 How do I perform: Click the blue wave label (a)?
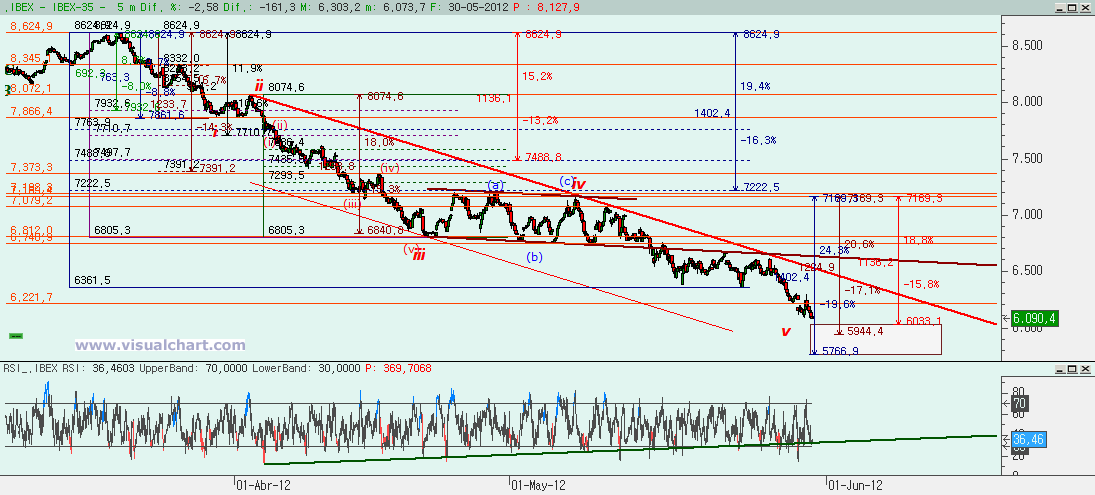tap(495, 185)
